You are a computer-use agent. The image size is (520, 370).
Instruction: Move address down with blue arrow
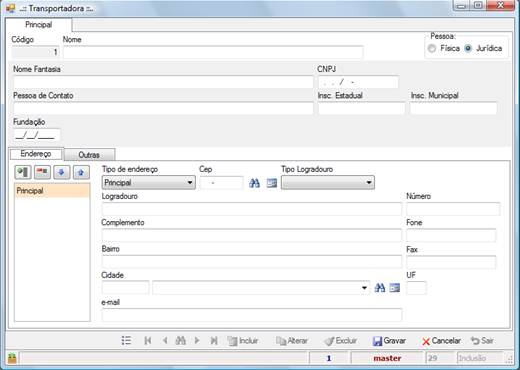tap(62, 172)
